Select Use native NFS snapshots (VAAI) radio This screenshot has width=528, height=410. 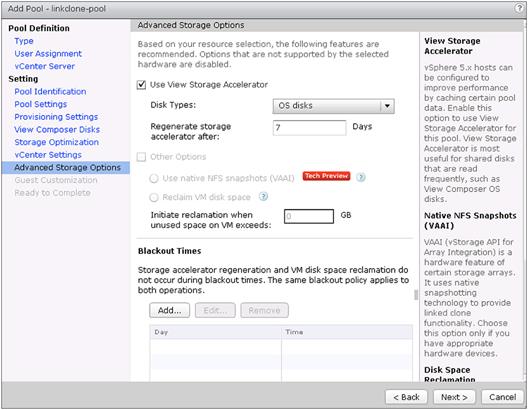tap(154, 178)
